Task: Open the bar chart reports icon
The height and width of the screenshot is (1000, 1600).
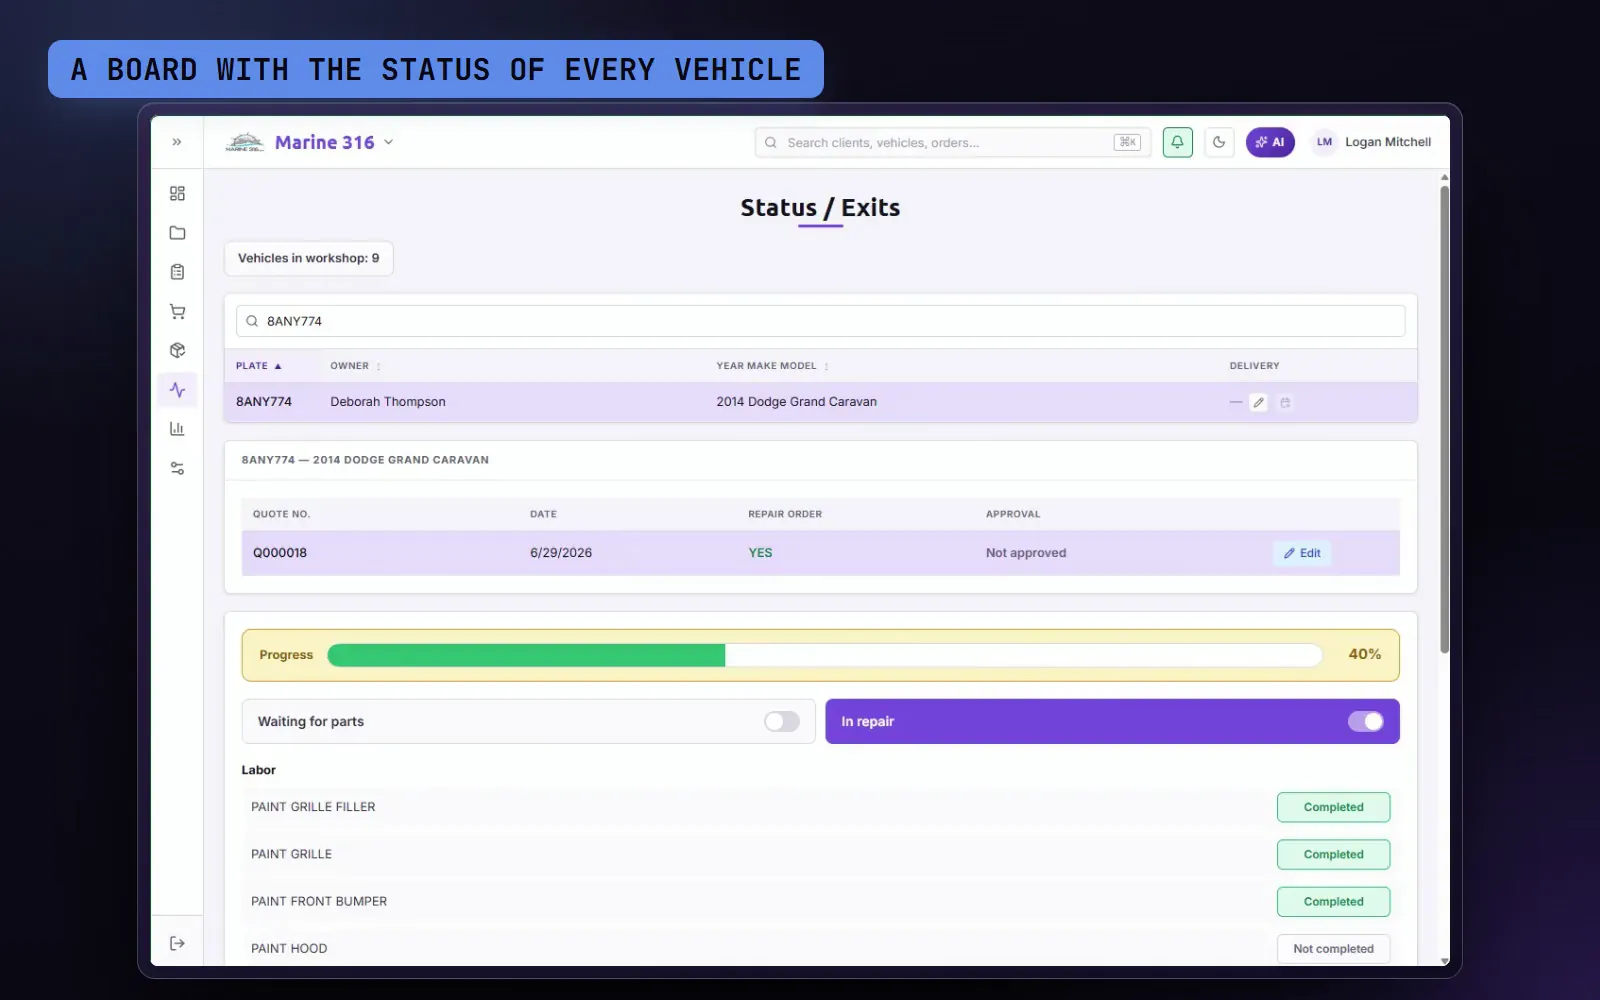Action: tap(177, 429)
